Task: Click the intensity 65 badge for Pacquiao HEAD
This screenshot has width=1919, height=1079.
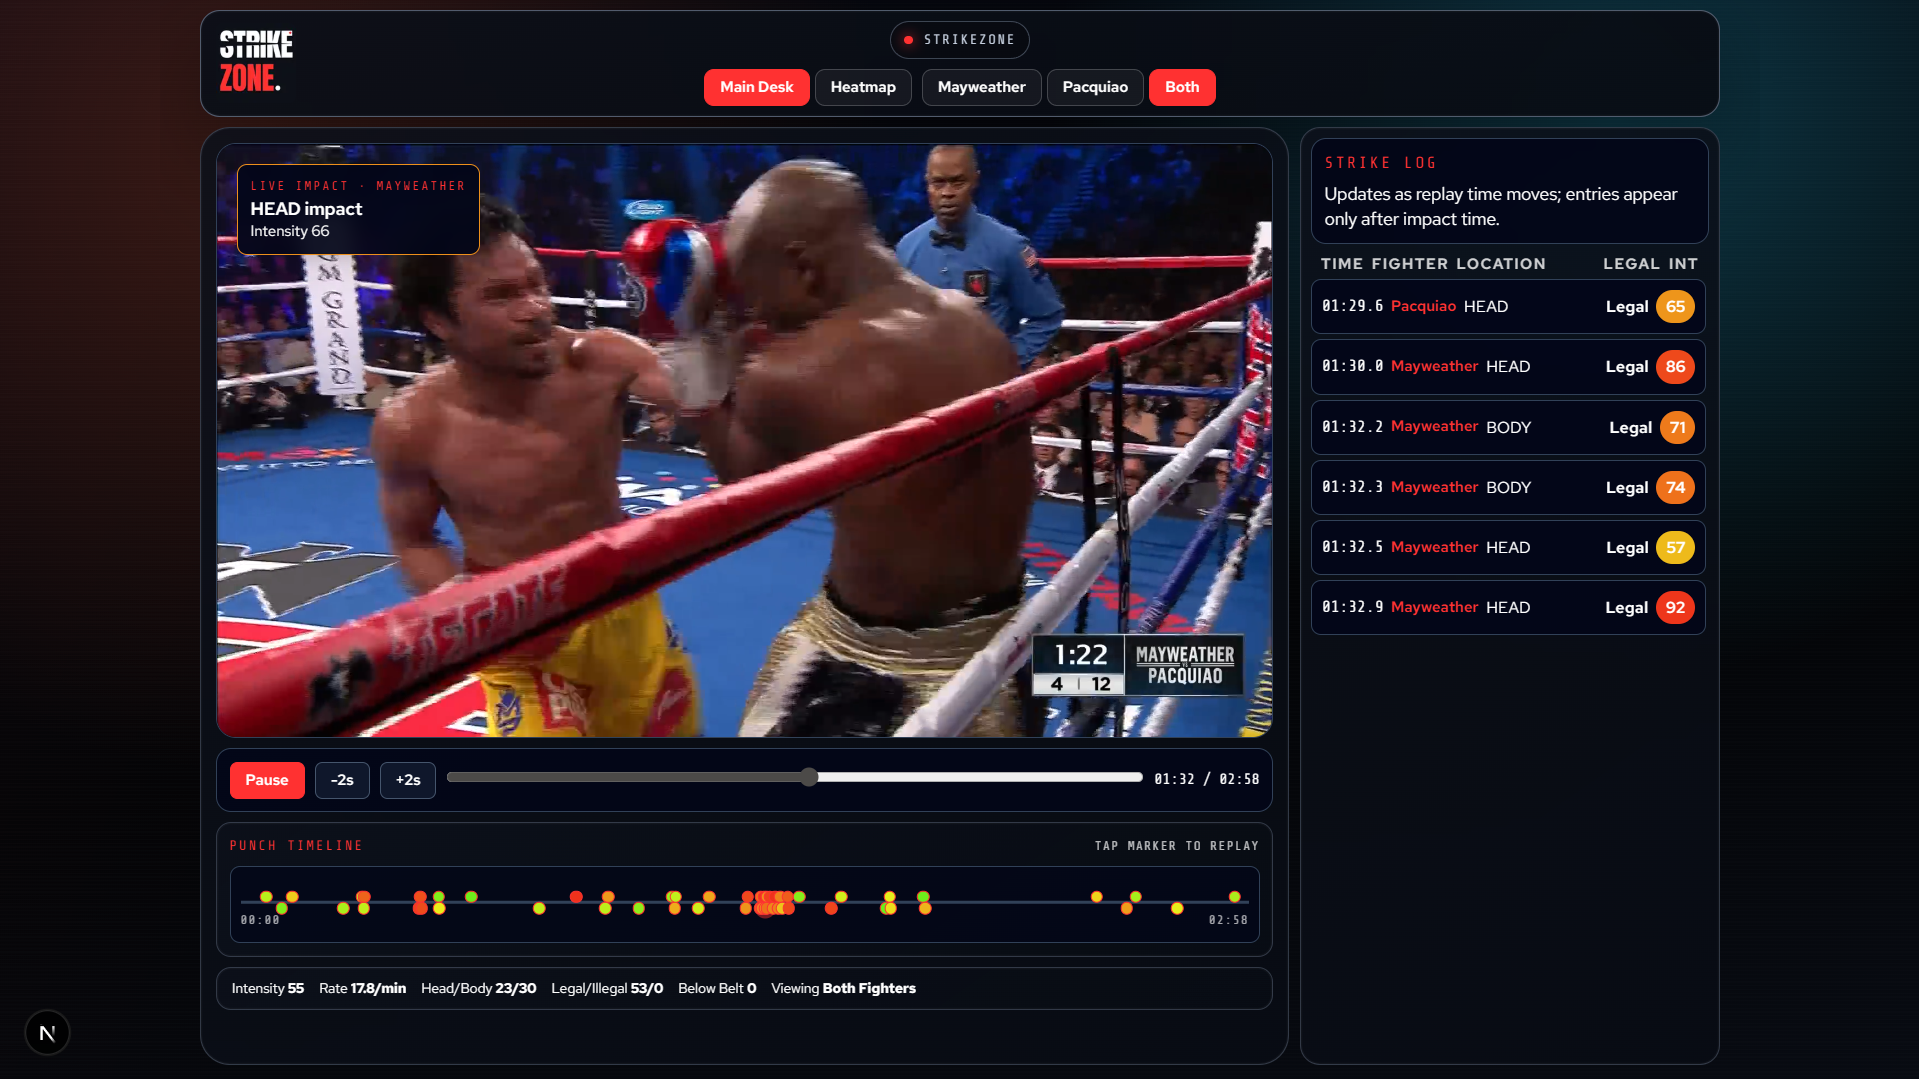Action: [x=1675, y=307]
